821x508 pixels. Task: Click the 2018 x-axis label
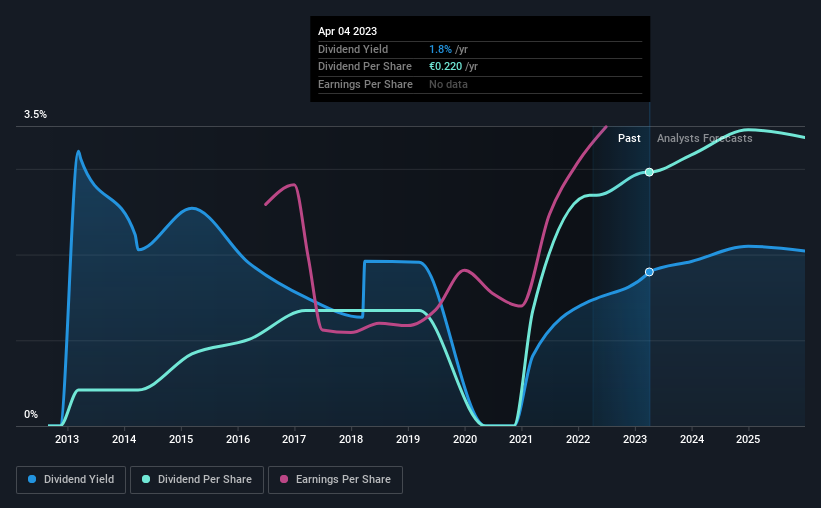tap(351, 439)
